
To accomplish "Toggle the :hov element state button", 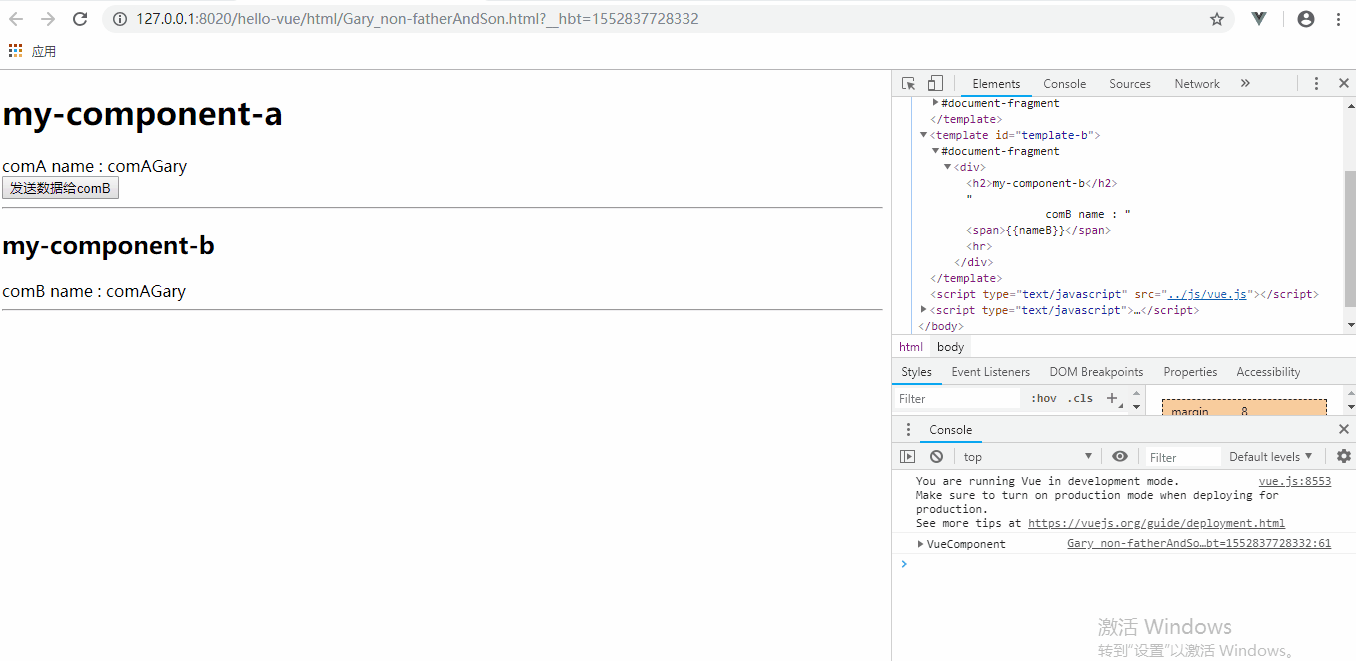I will click(1043, 398).
